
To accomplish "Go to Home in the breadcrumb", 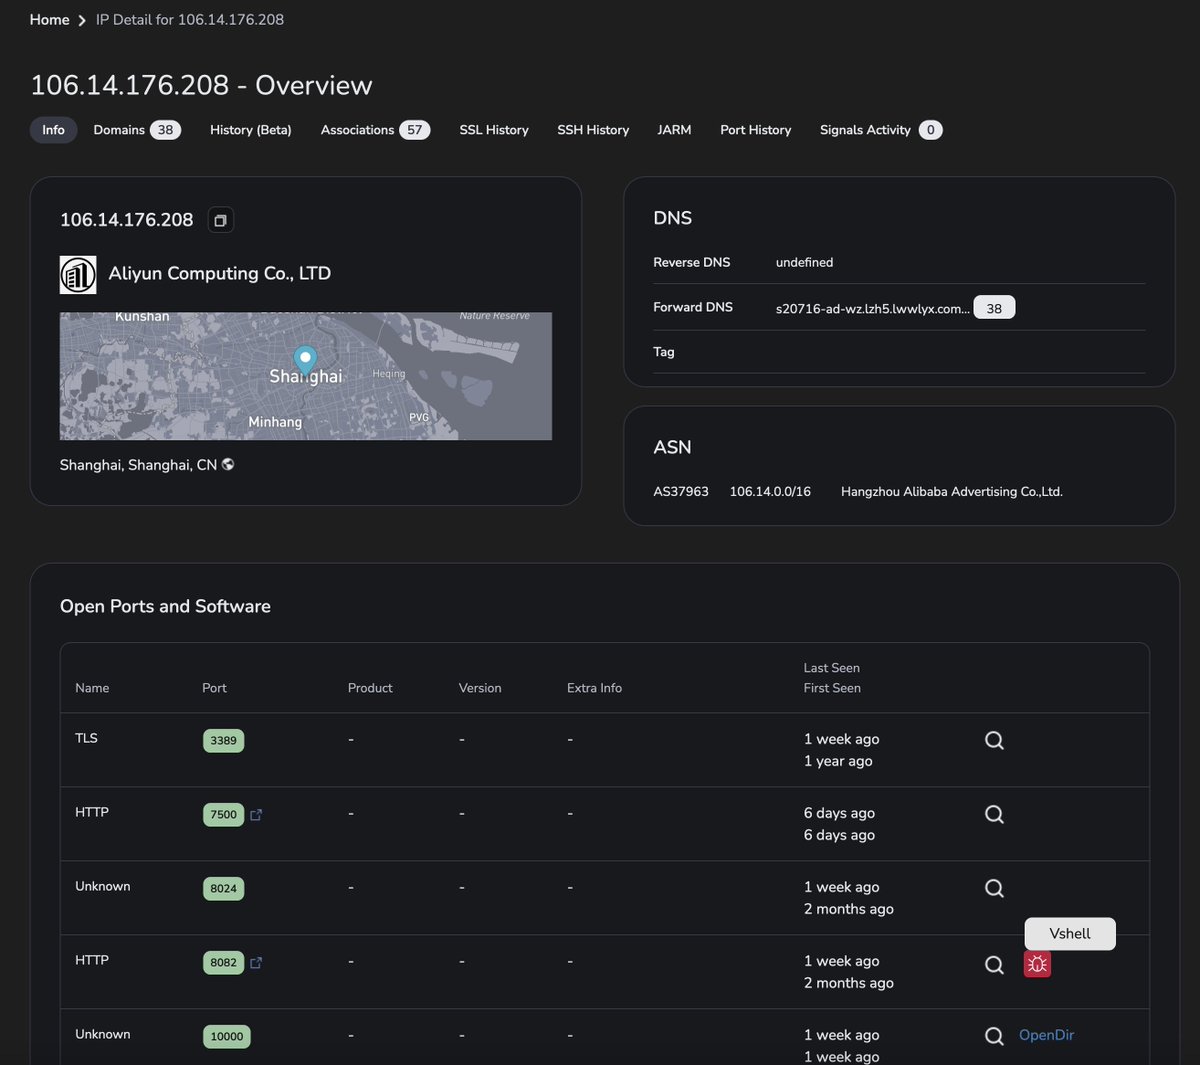I will click(49, 20).
